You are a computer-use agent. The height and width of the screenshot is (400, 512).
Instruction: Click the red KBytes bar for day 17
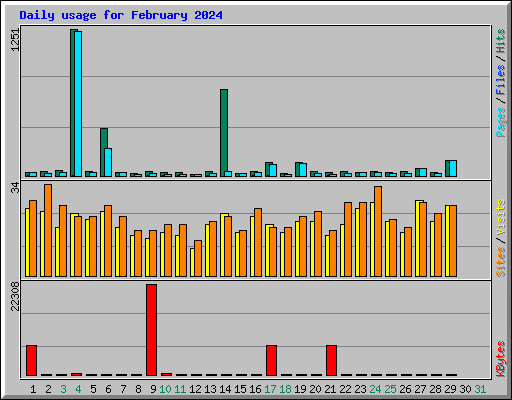pyautogui.click(x=271, y=360)
